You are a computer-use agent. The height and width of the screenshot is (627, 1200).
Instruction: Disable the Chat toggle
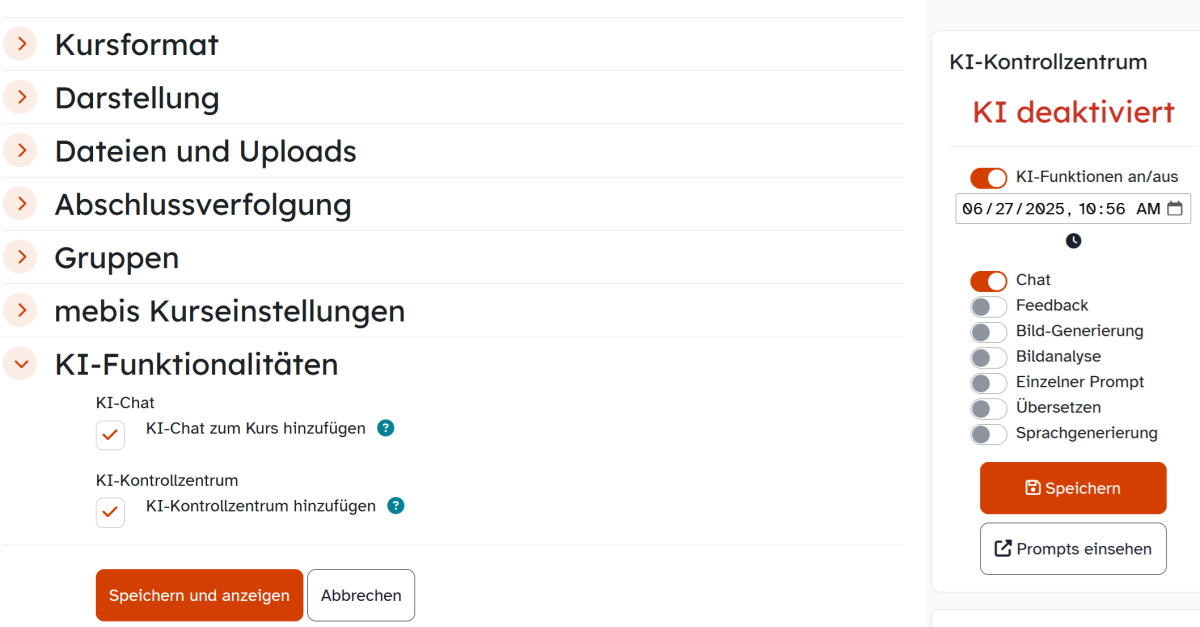[988, 281]
